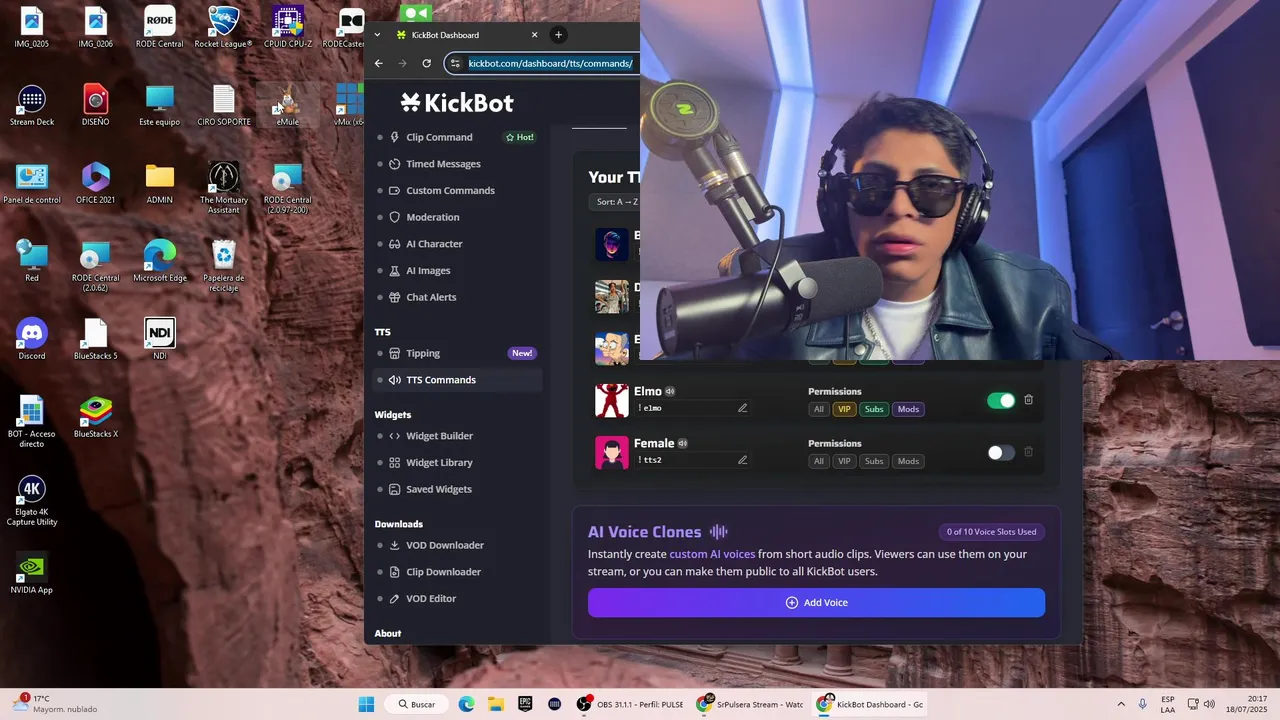
Task: Click the Female voice avatar thumbnail
Action: pos(612,452)
